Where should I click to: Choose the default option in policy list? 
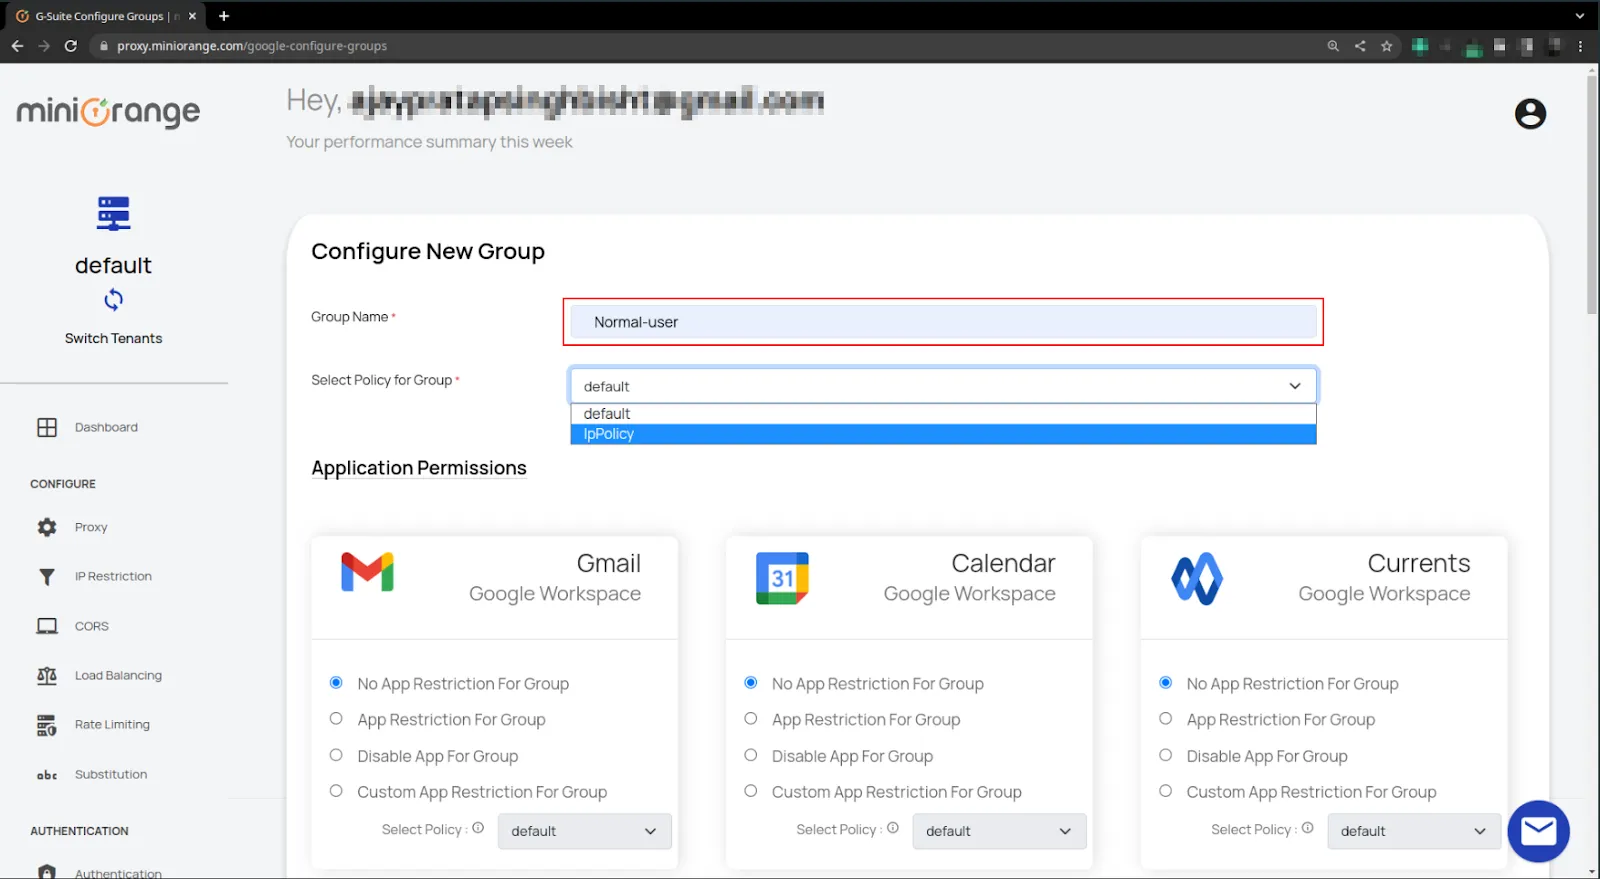pyautogui.click(x=943, y=414)
